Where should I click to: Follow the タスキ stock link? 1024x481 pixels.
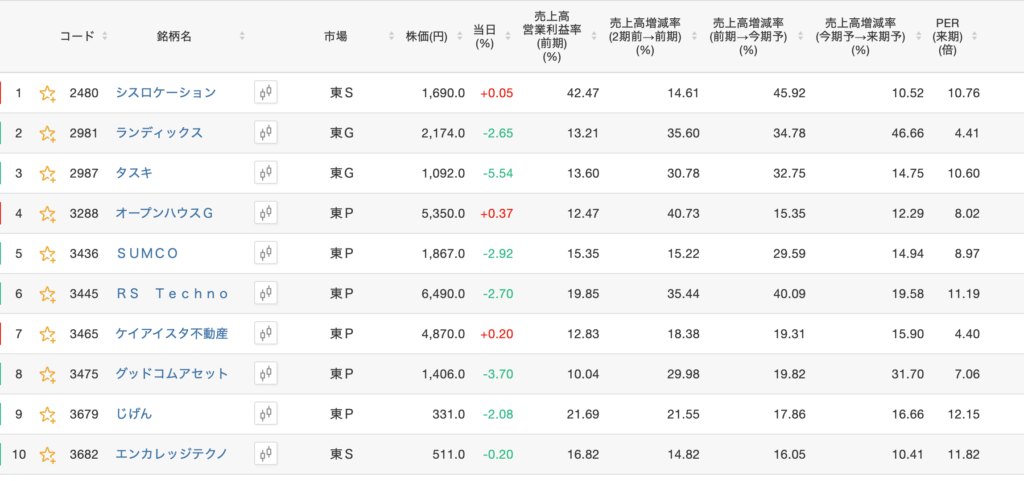tap(135, 173)
